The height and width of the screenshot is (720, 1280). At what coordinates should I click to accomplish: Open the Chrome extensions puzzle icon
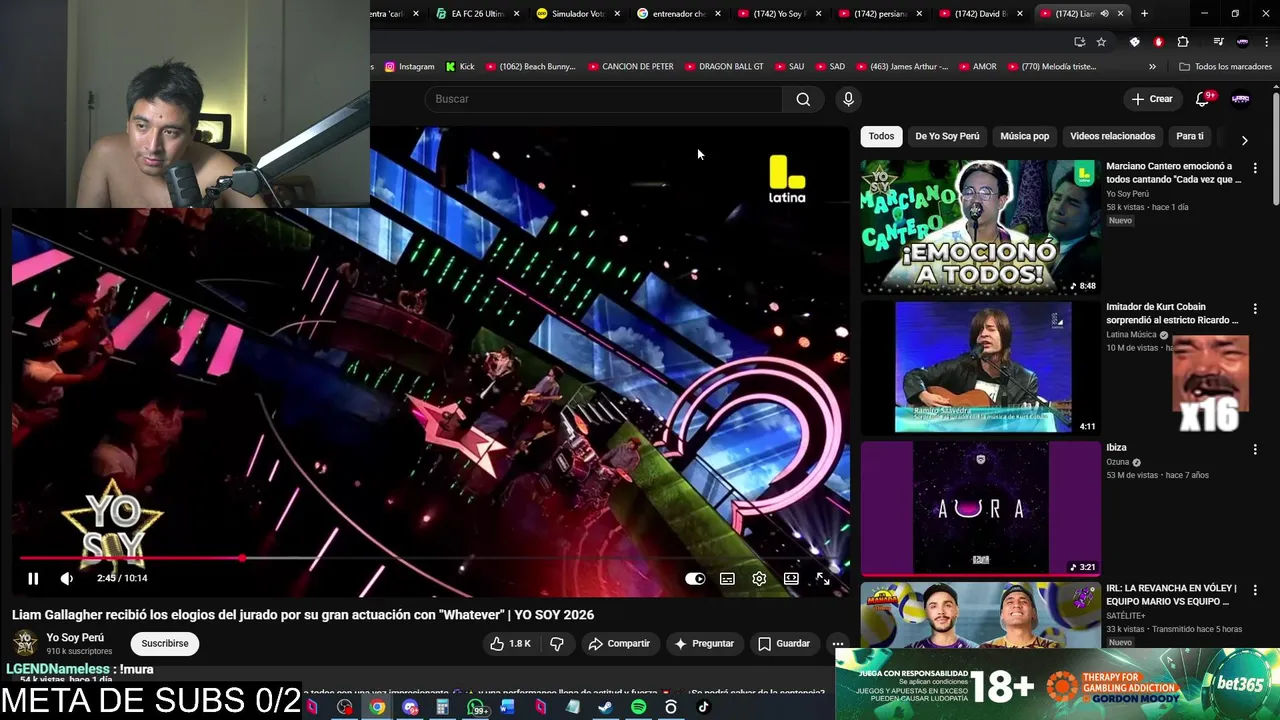coord(1183,42)
